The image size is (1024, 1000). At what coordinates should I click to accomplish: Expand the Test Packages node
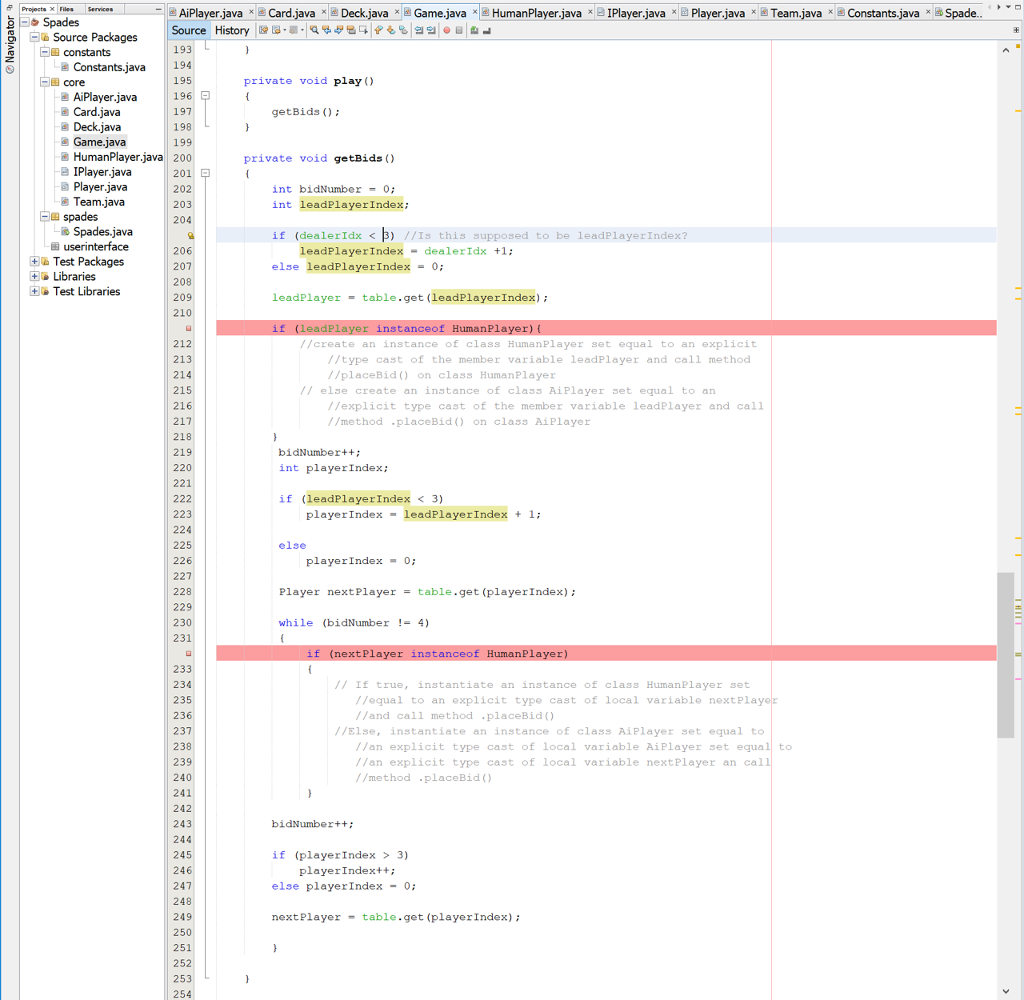[33, 261]
